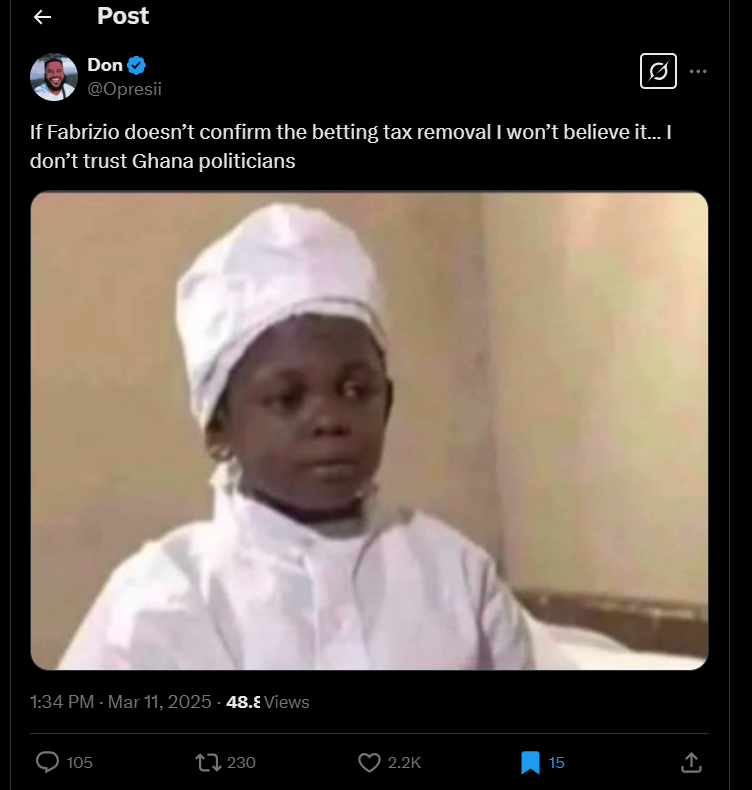The width and height of the screenshot is (752, 790).
Task: Click the reply speech bubble icon
Action: click(x=48, y=762)
